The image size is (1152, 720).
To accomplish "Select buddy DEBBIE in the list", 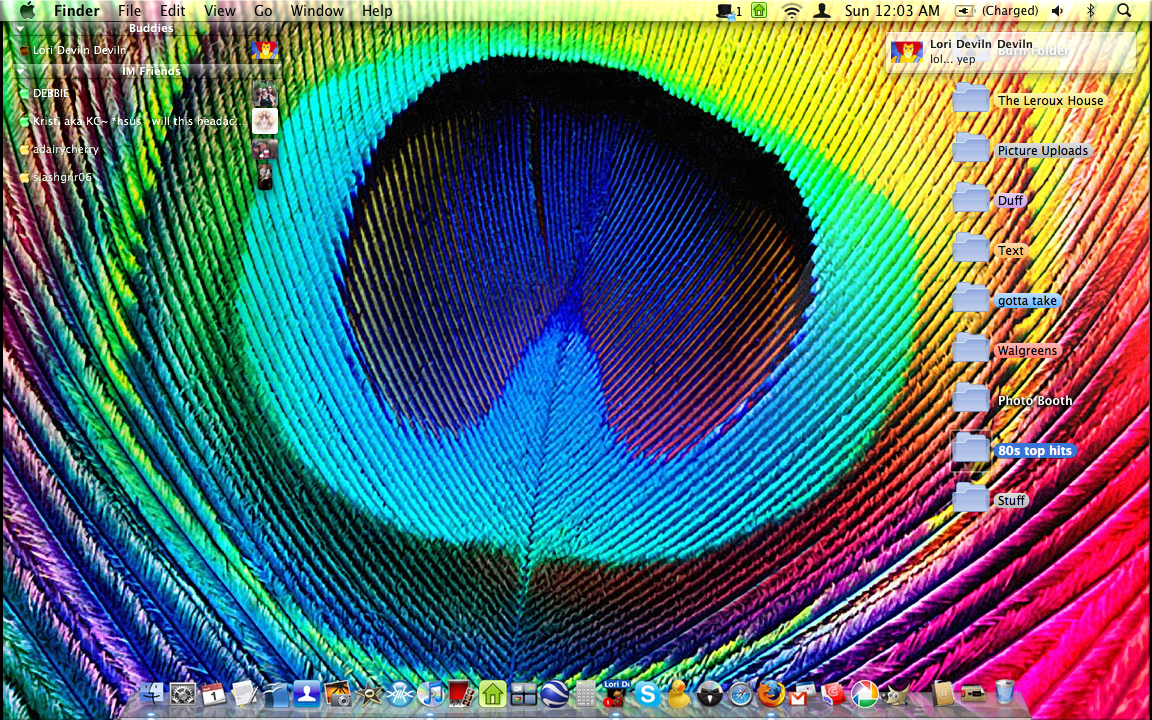I will tap(147, 93).
